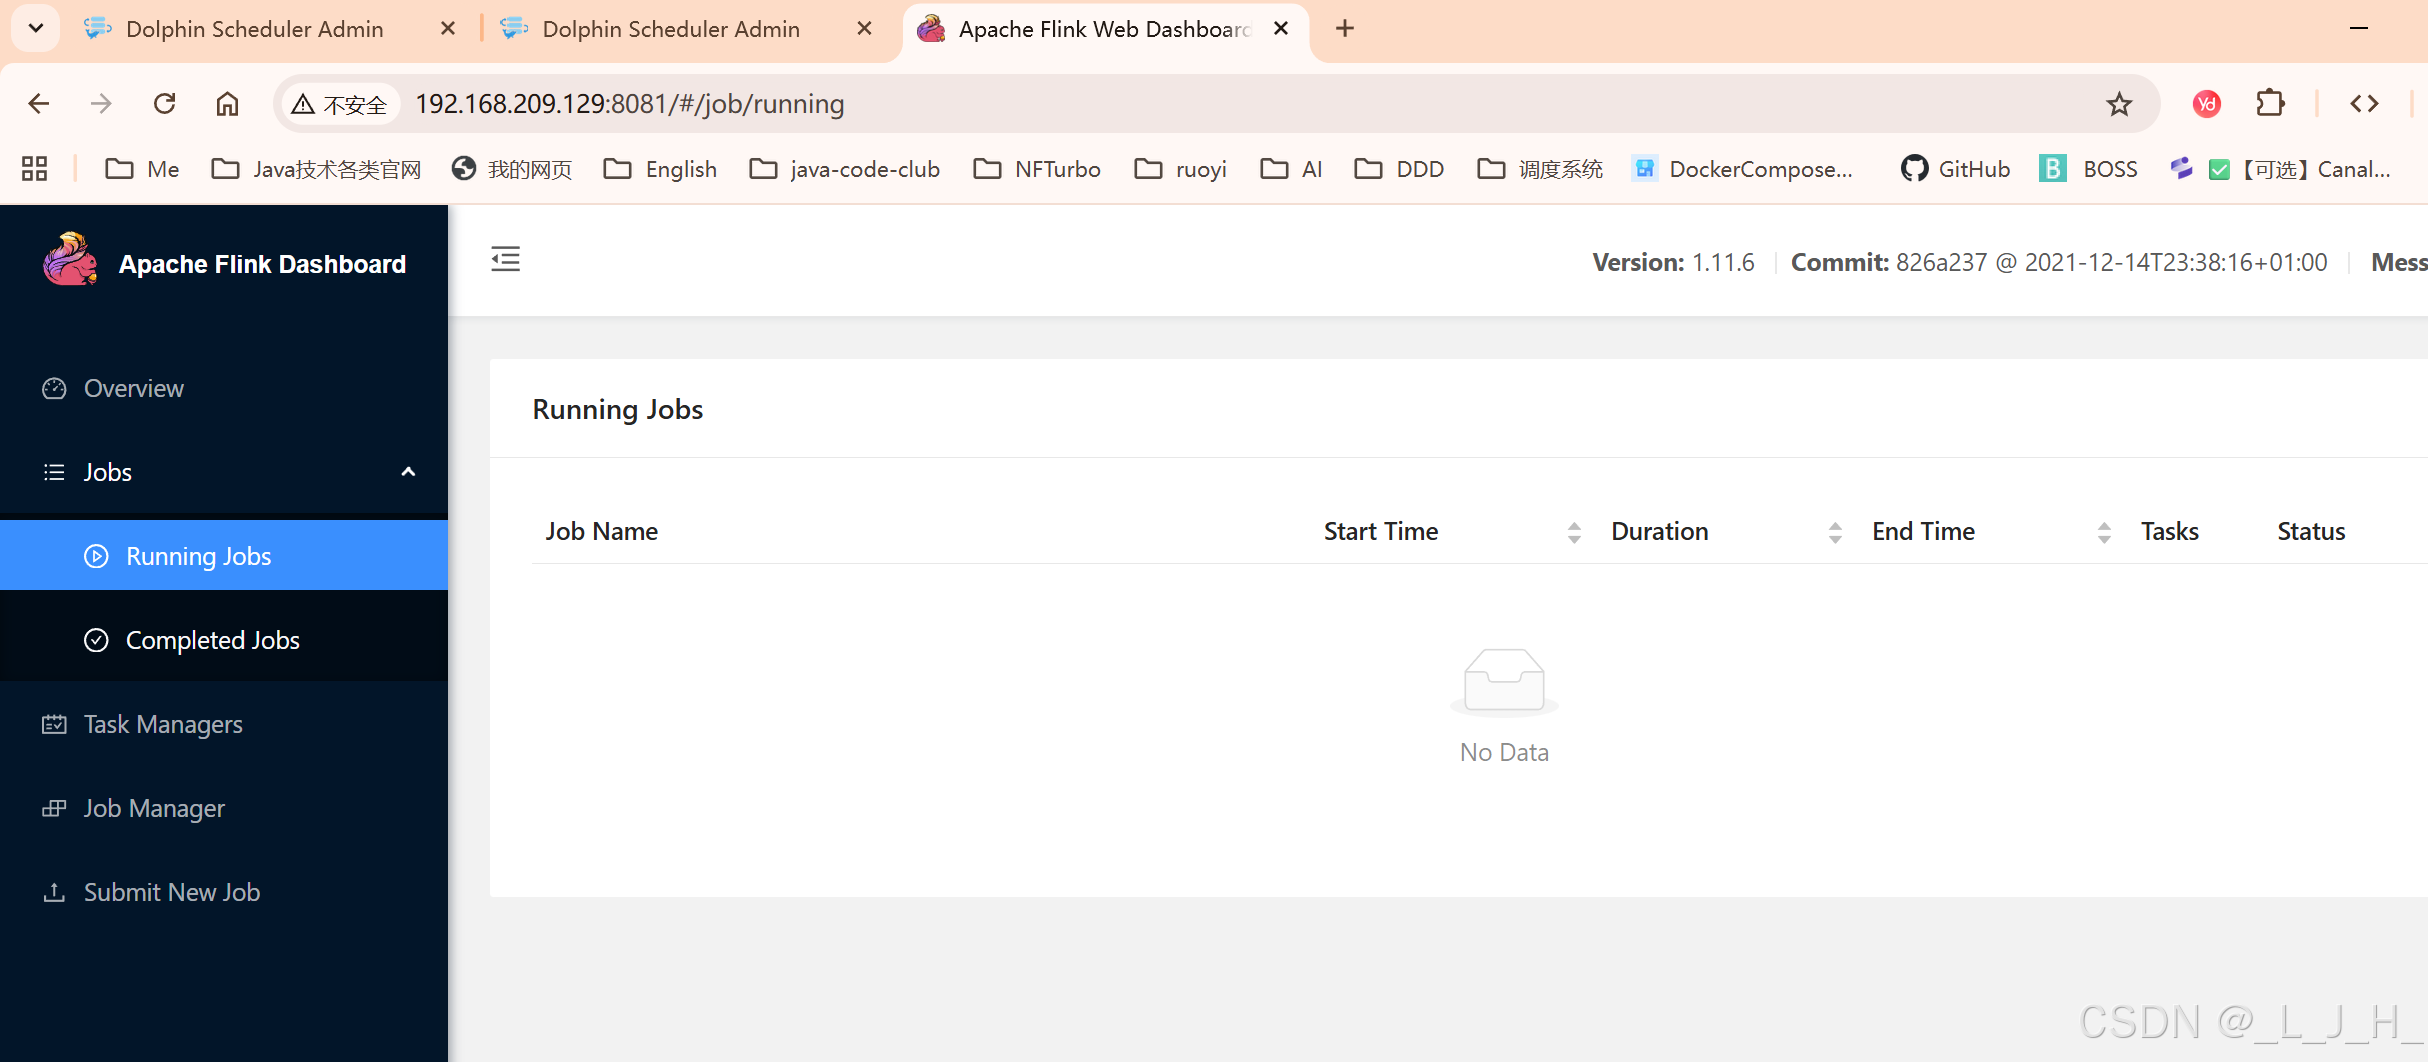The width and height of the screenshot is (2428, 1062).
Task: Open the extensions puzzle menu
Action: pyautogui.click(x=2271, y=104)
